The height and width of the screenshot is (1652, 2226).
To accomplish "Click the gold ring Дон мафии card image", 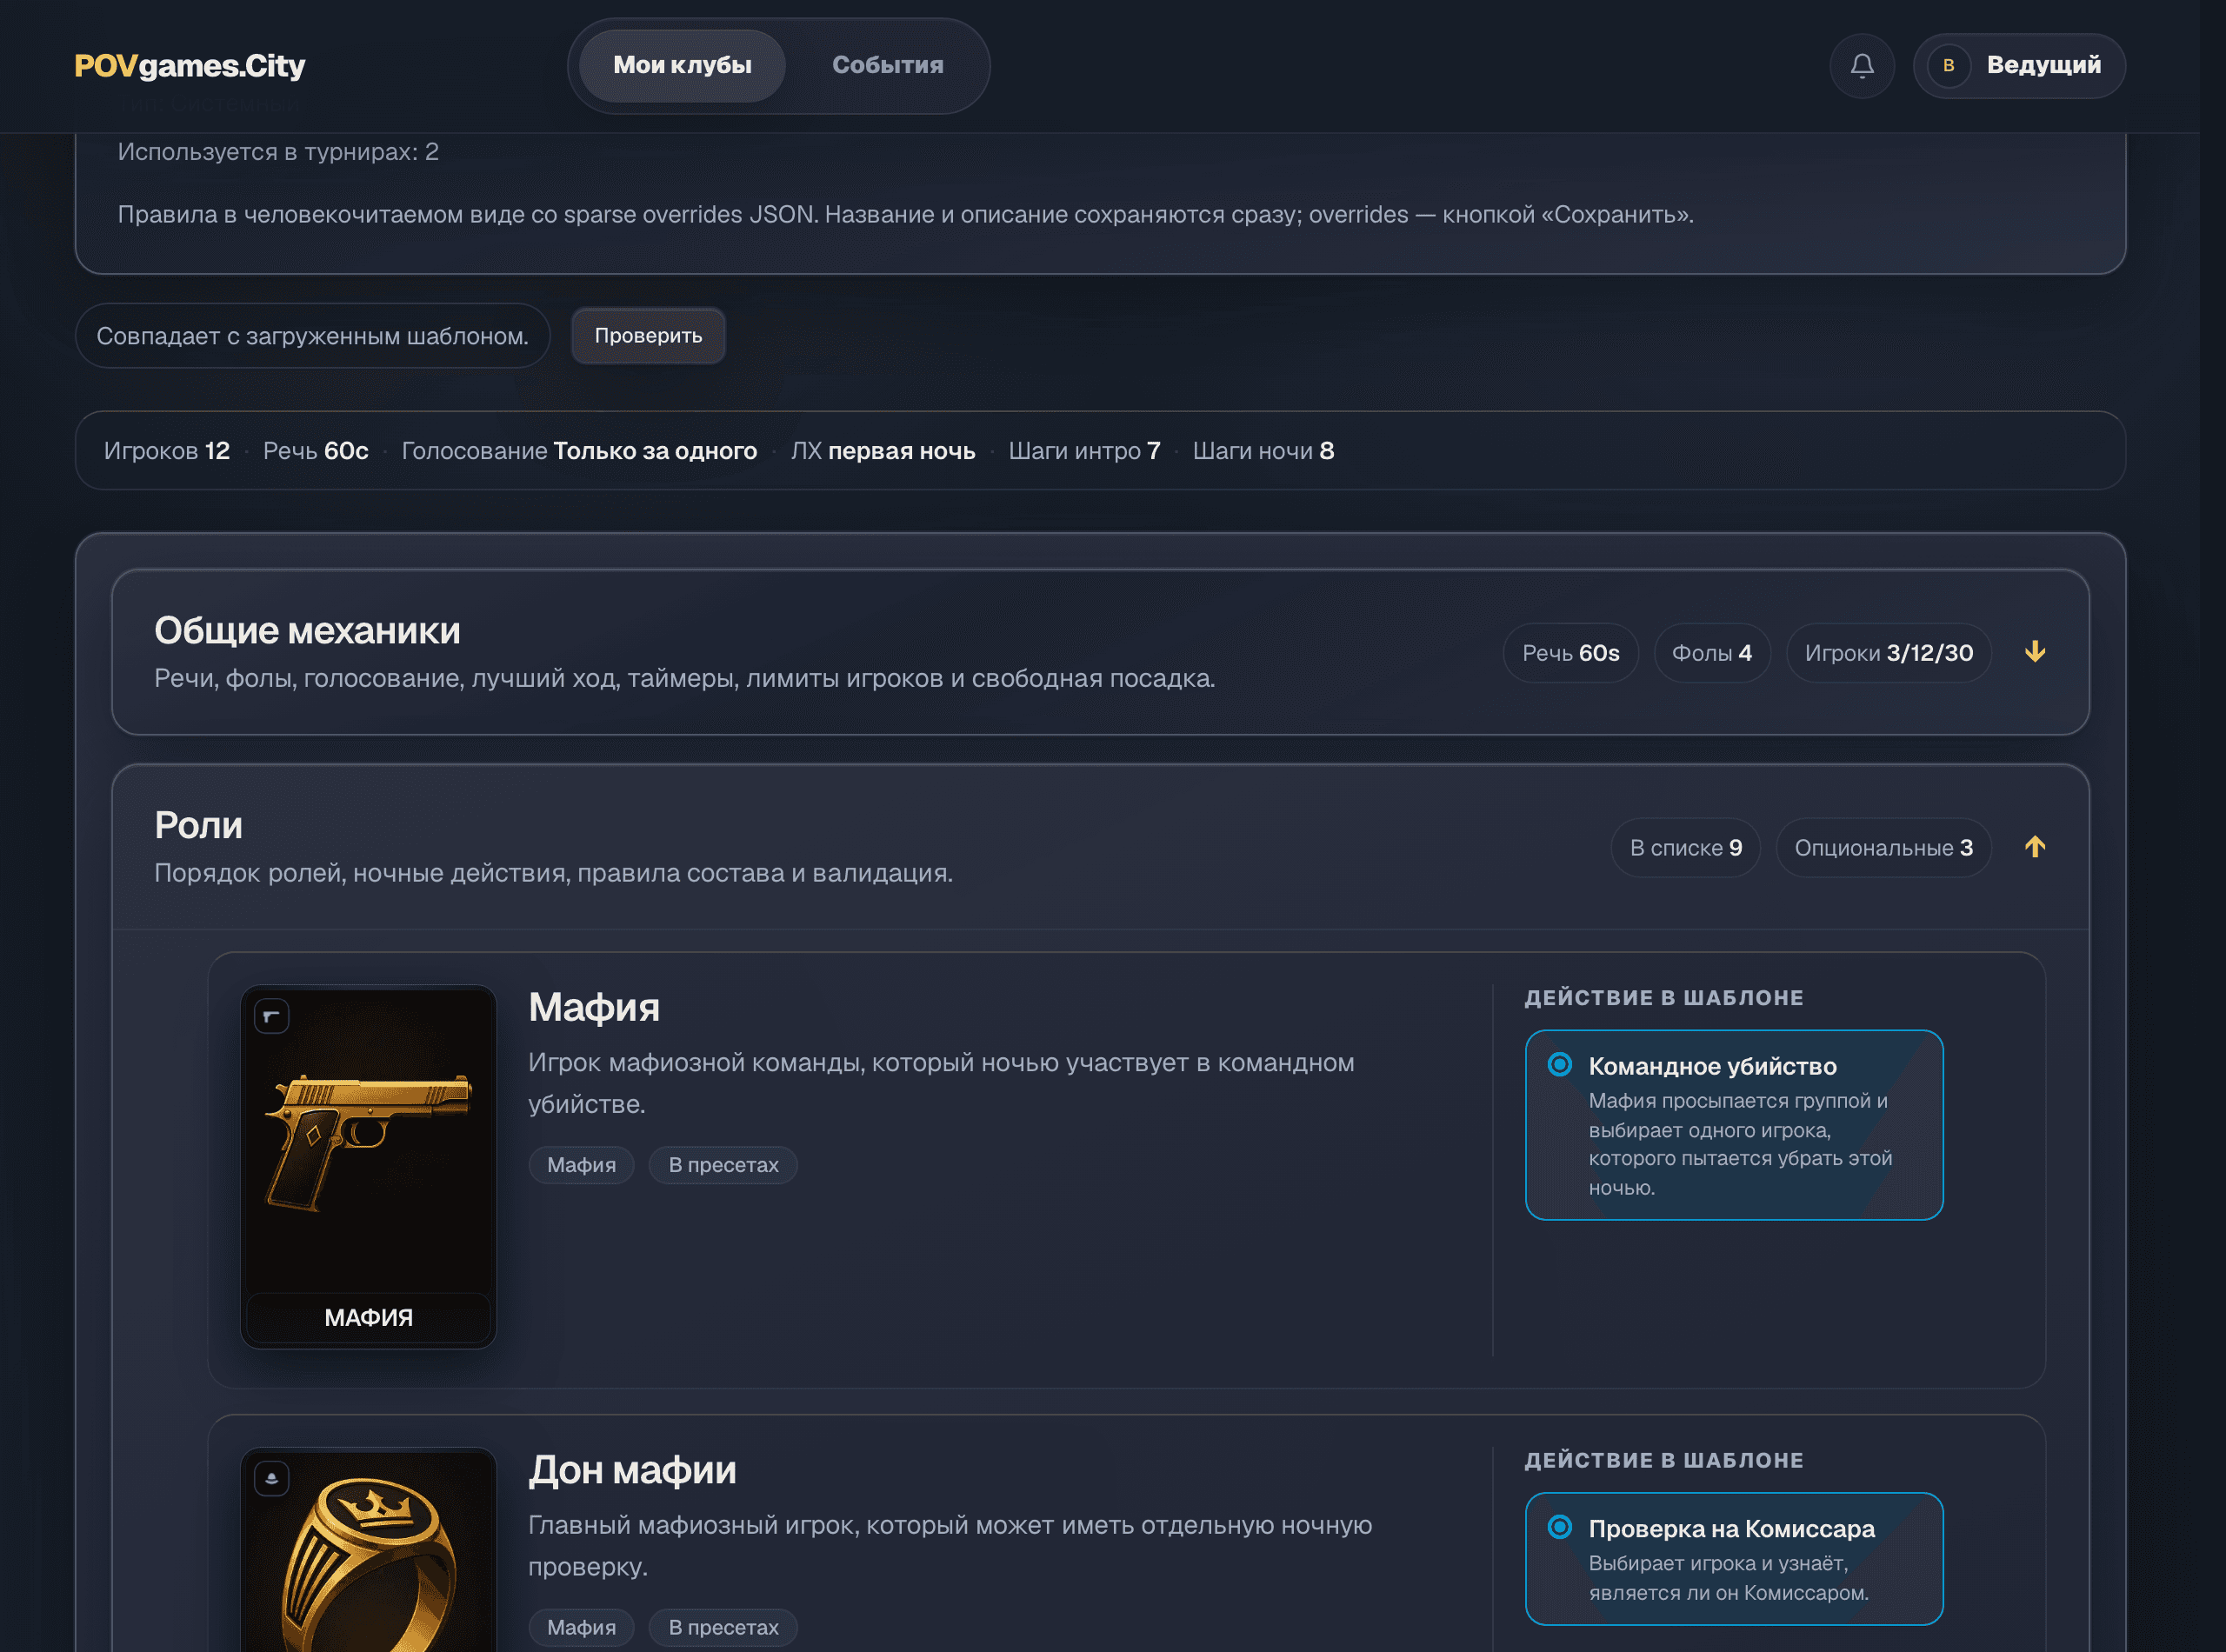I will 368,1550.
